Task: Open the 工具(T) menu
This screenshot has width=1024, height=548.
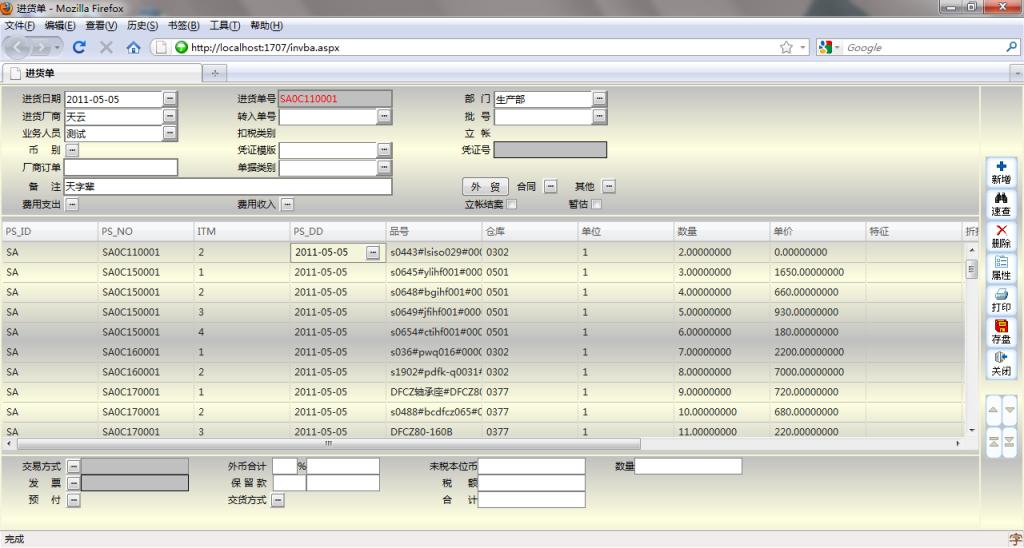Action: coord(225,25)
